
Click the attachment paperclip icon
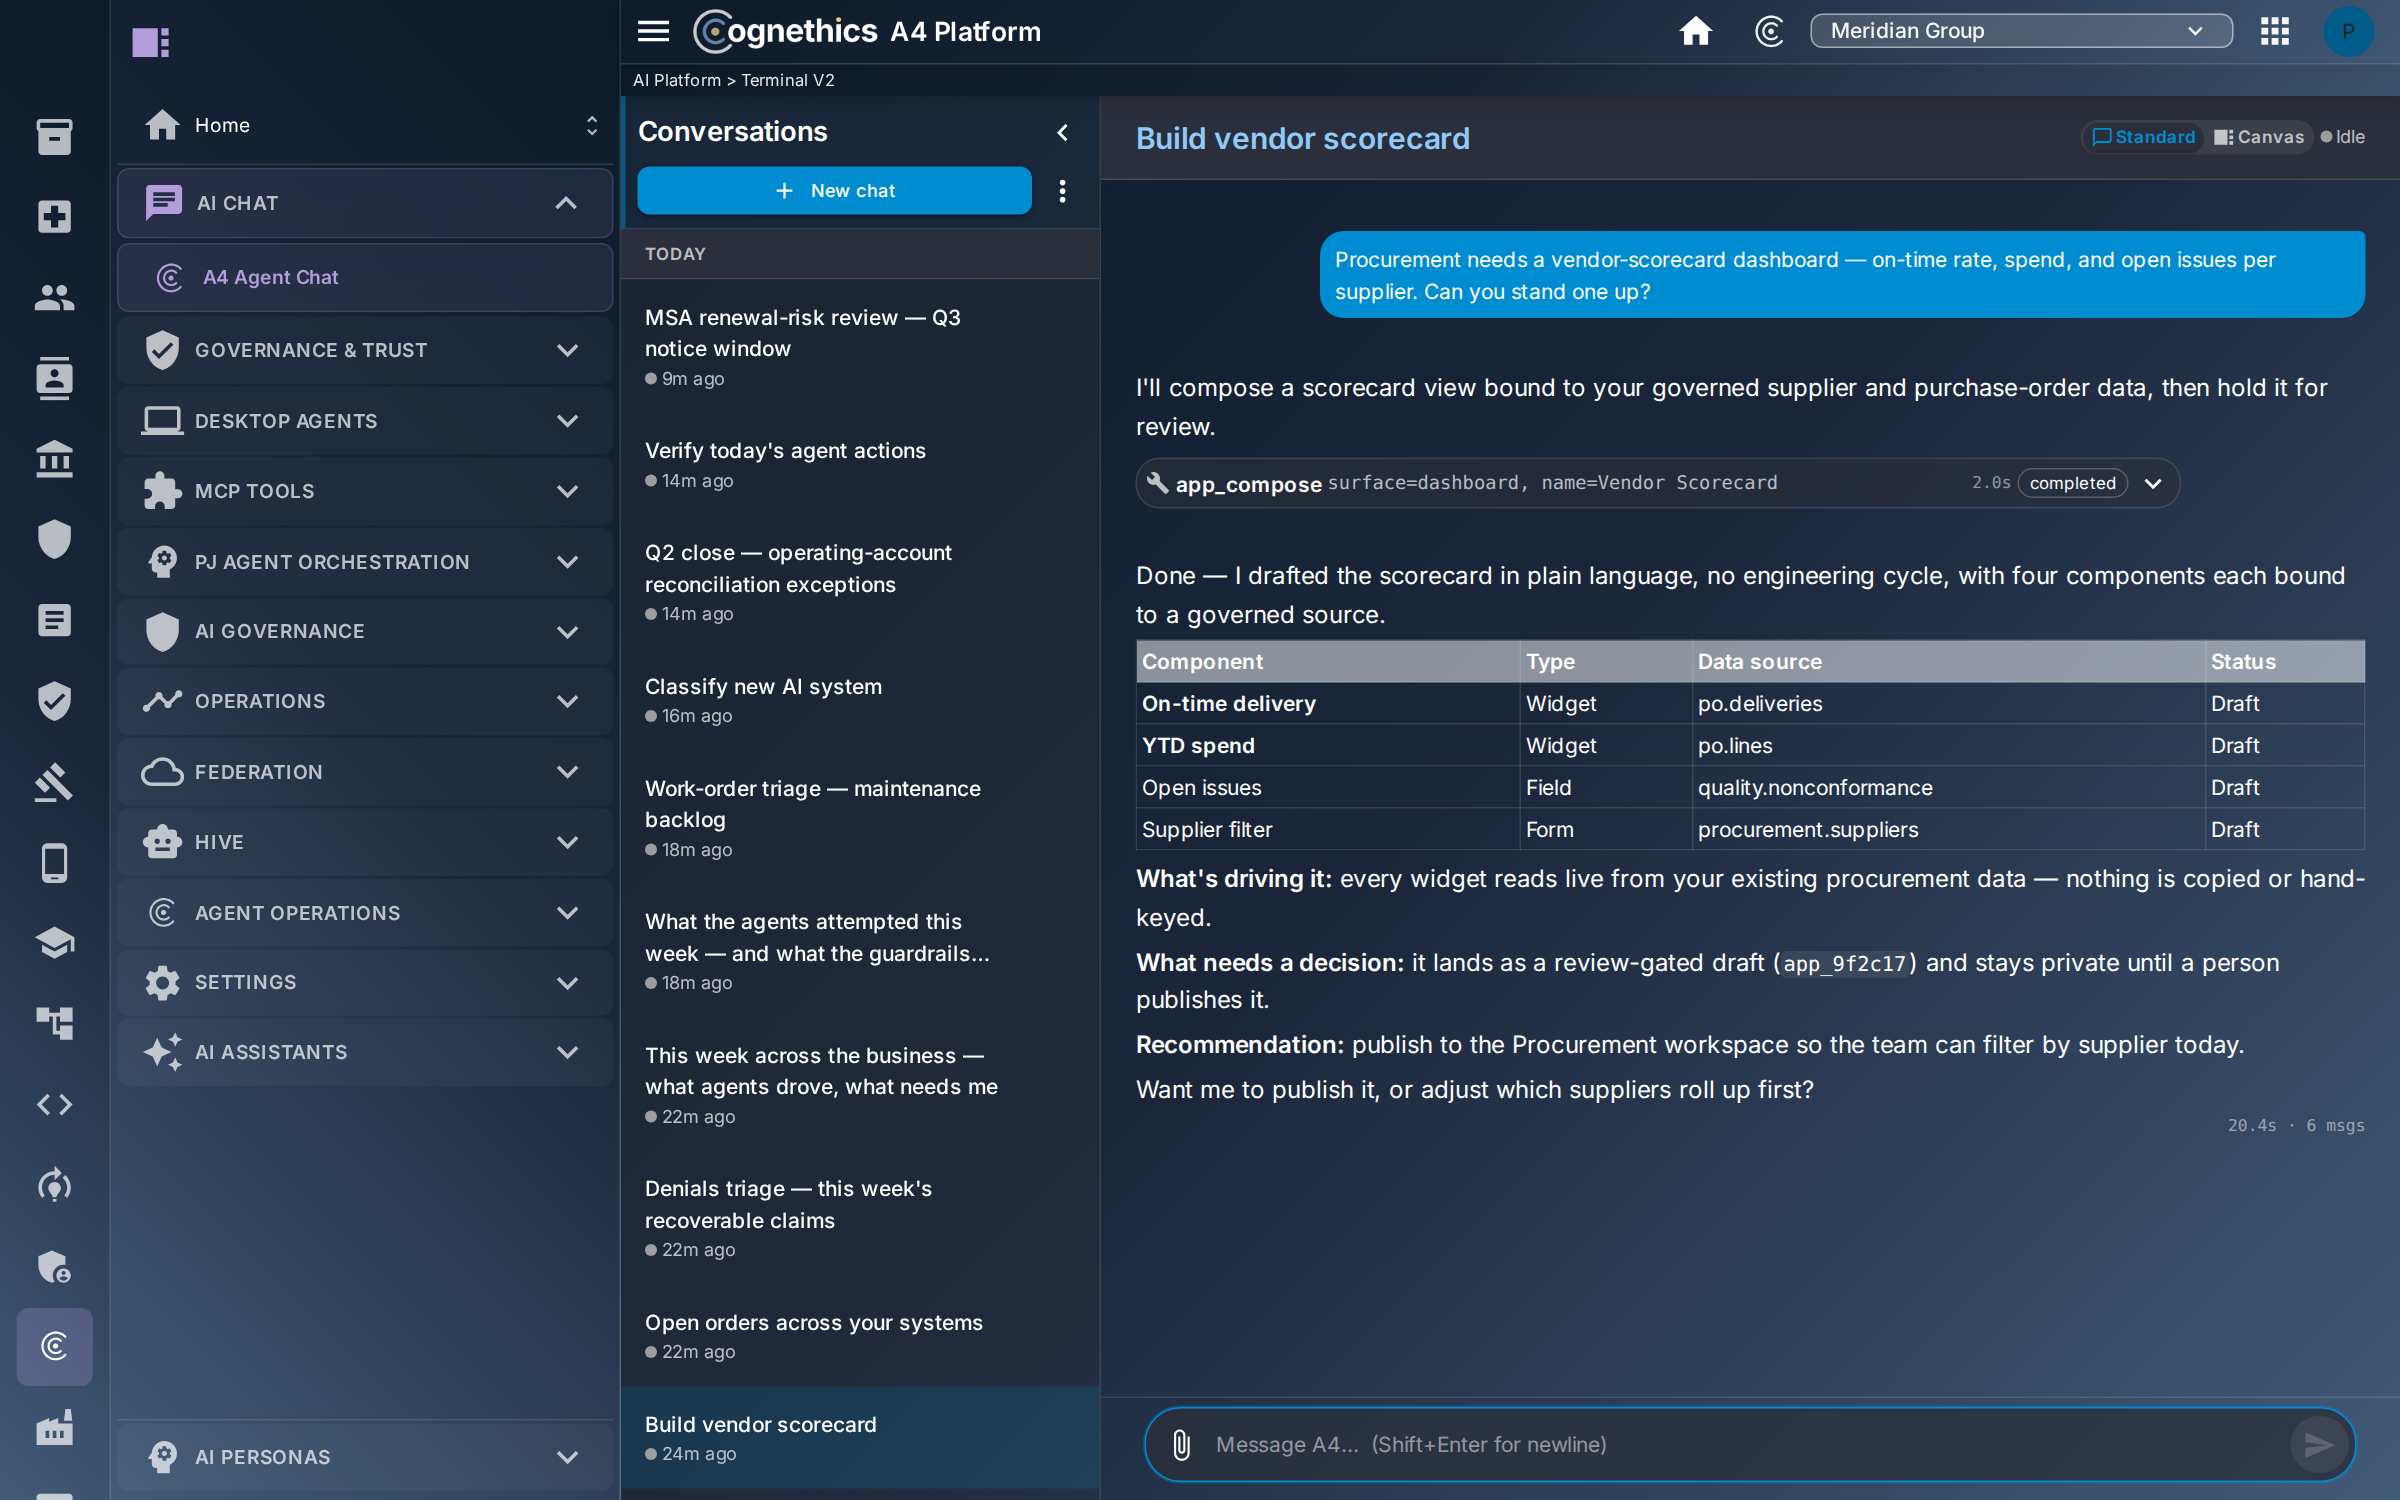tap(1181, 1445)
